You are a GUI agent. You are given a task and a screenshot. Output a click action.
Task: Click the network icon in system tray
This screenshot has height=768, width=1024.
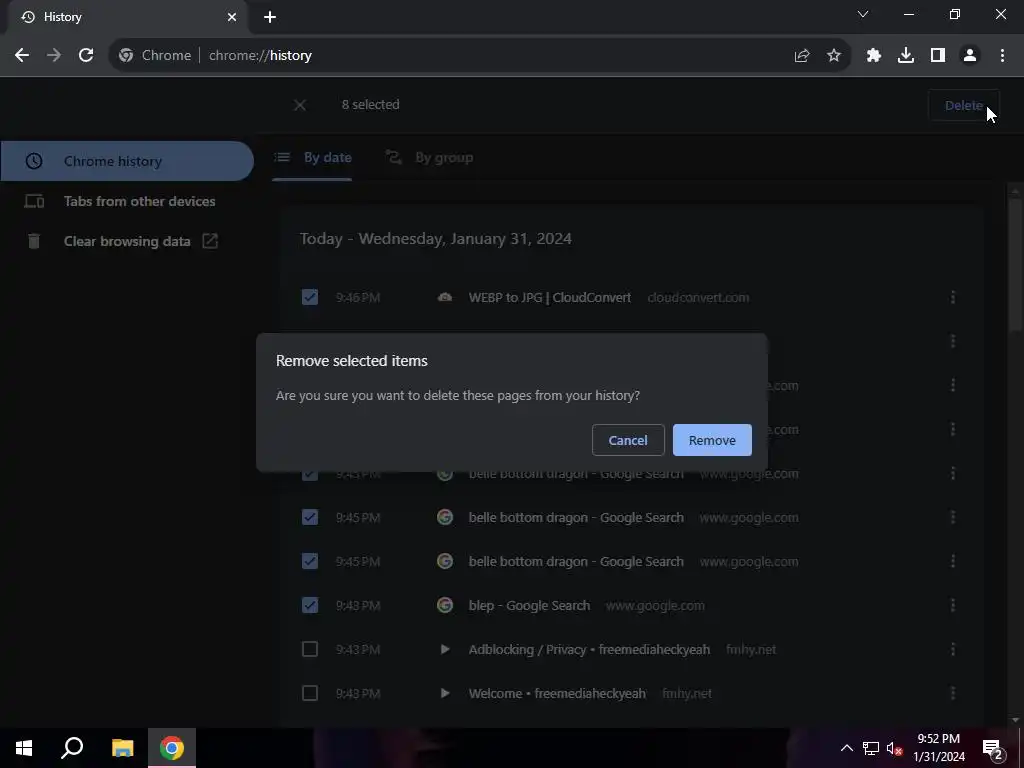[871, 748]
